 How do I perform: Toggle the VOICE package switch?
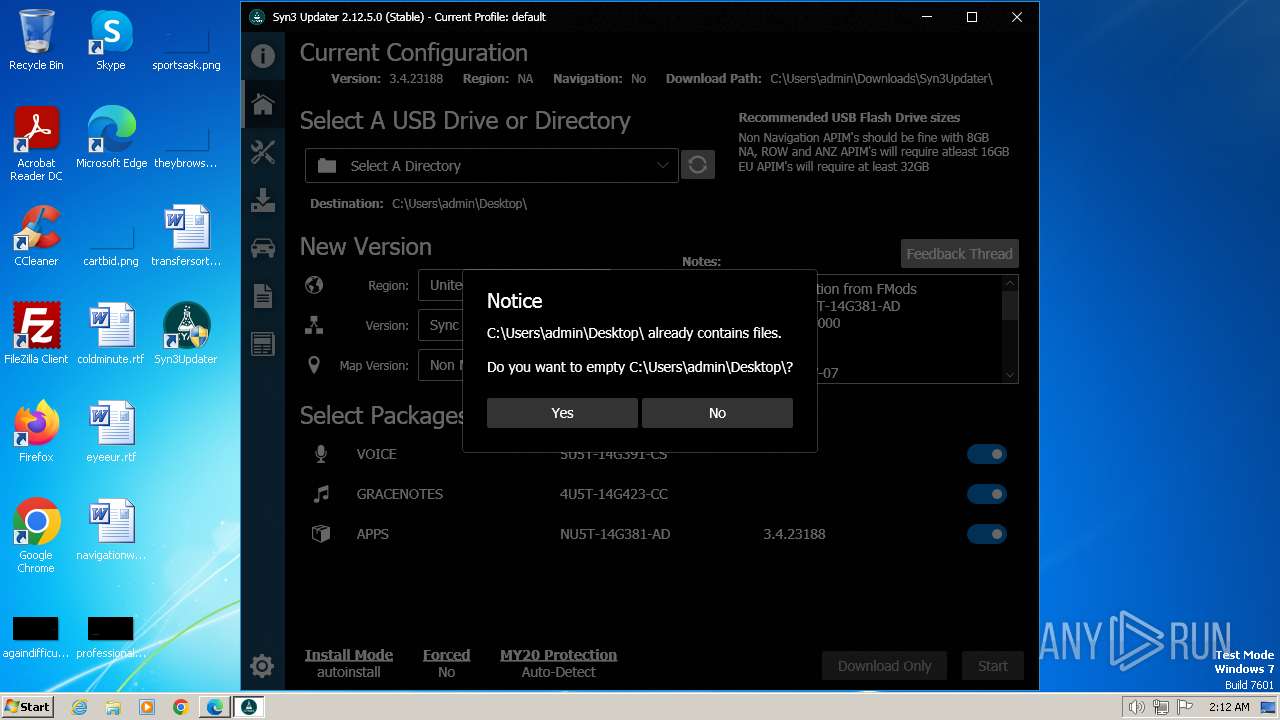[986, 454]
